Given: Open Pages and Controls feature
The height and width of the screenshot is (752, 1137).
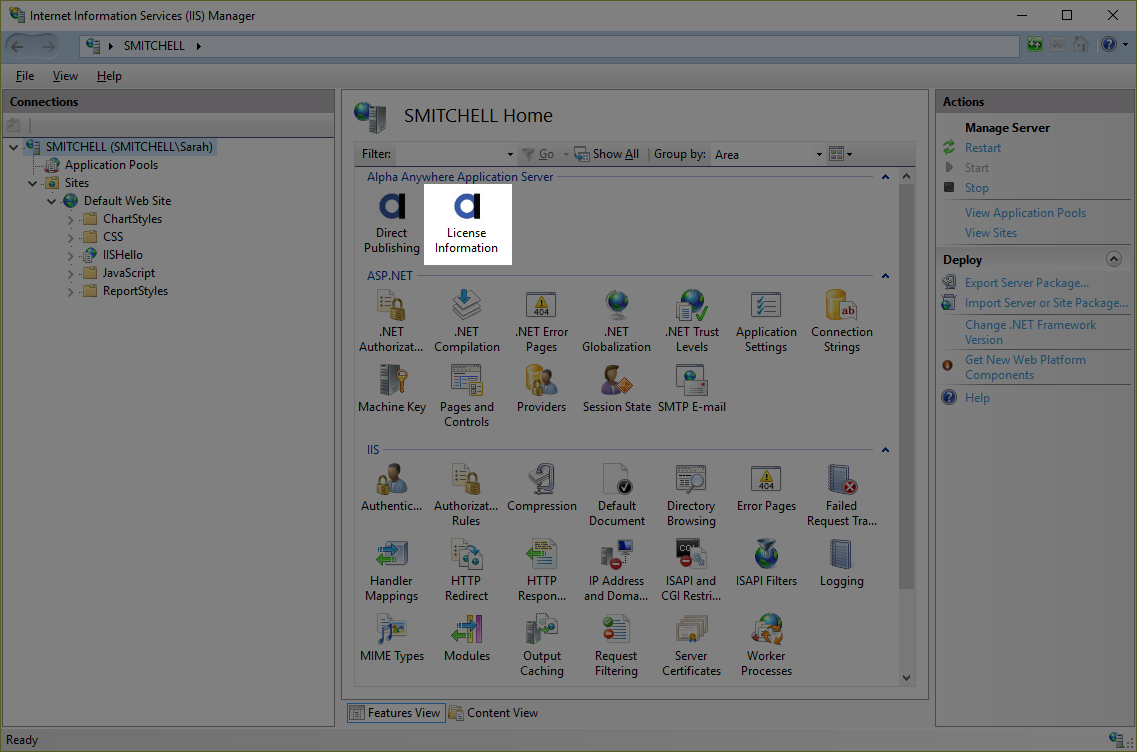Looking at the screenshot, I should pos(467,397).
